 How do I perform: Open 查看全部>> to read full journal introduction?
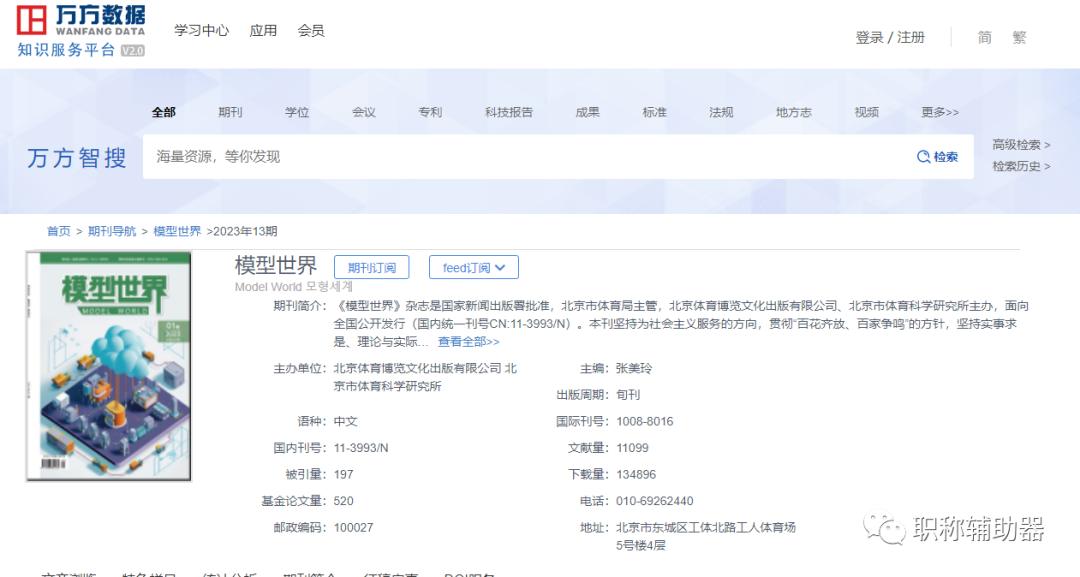(467, 341)
